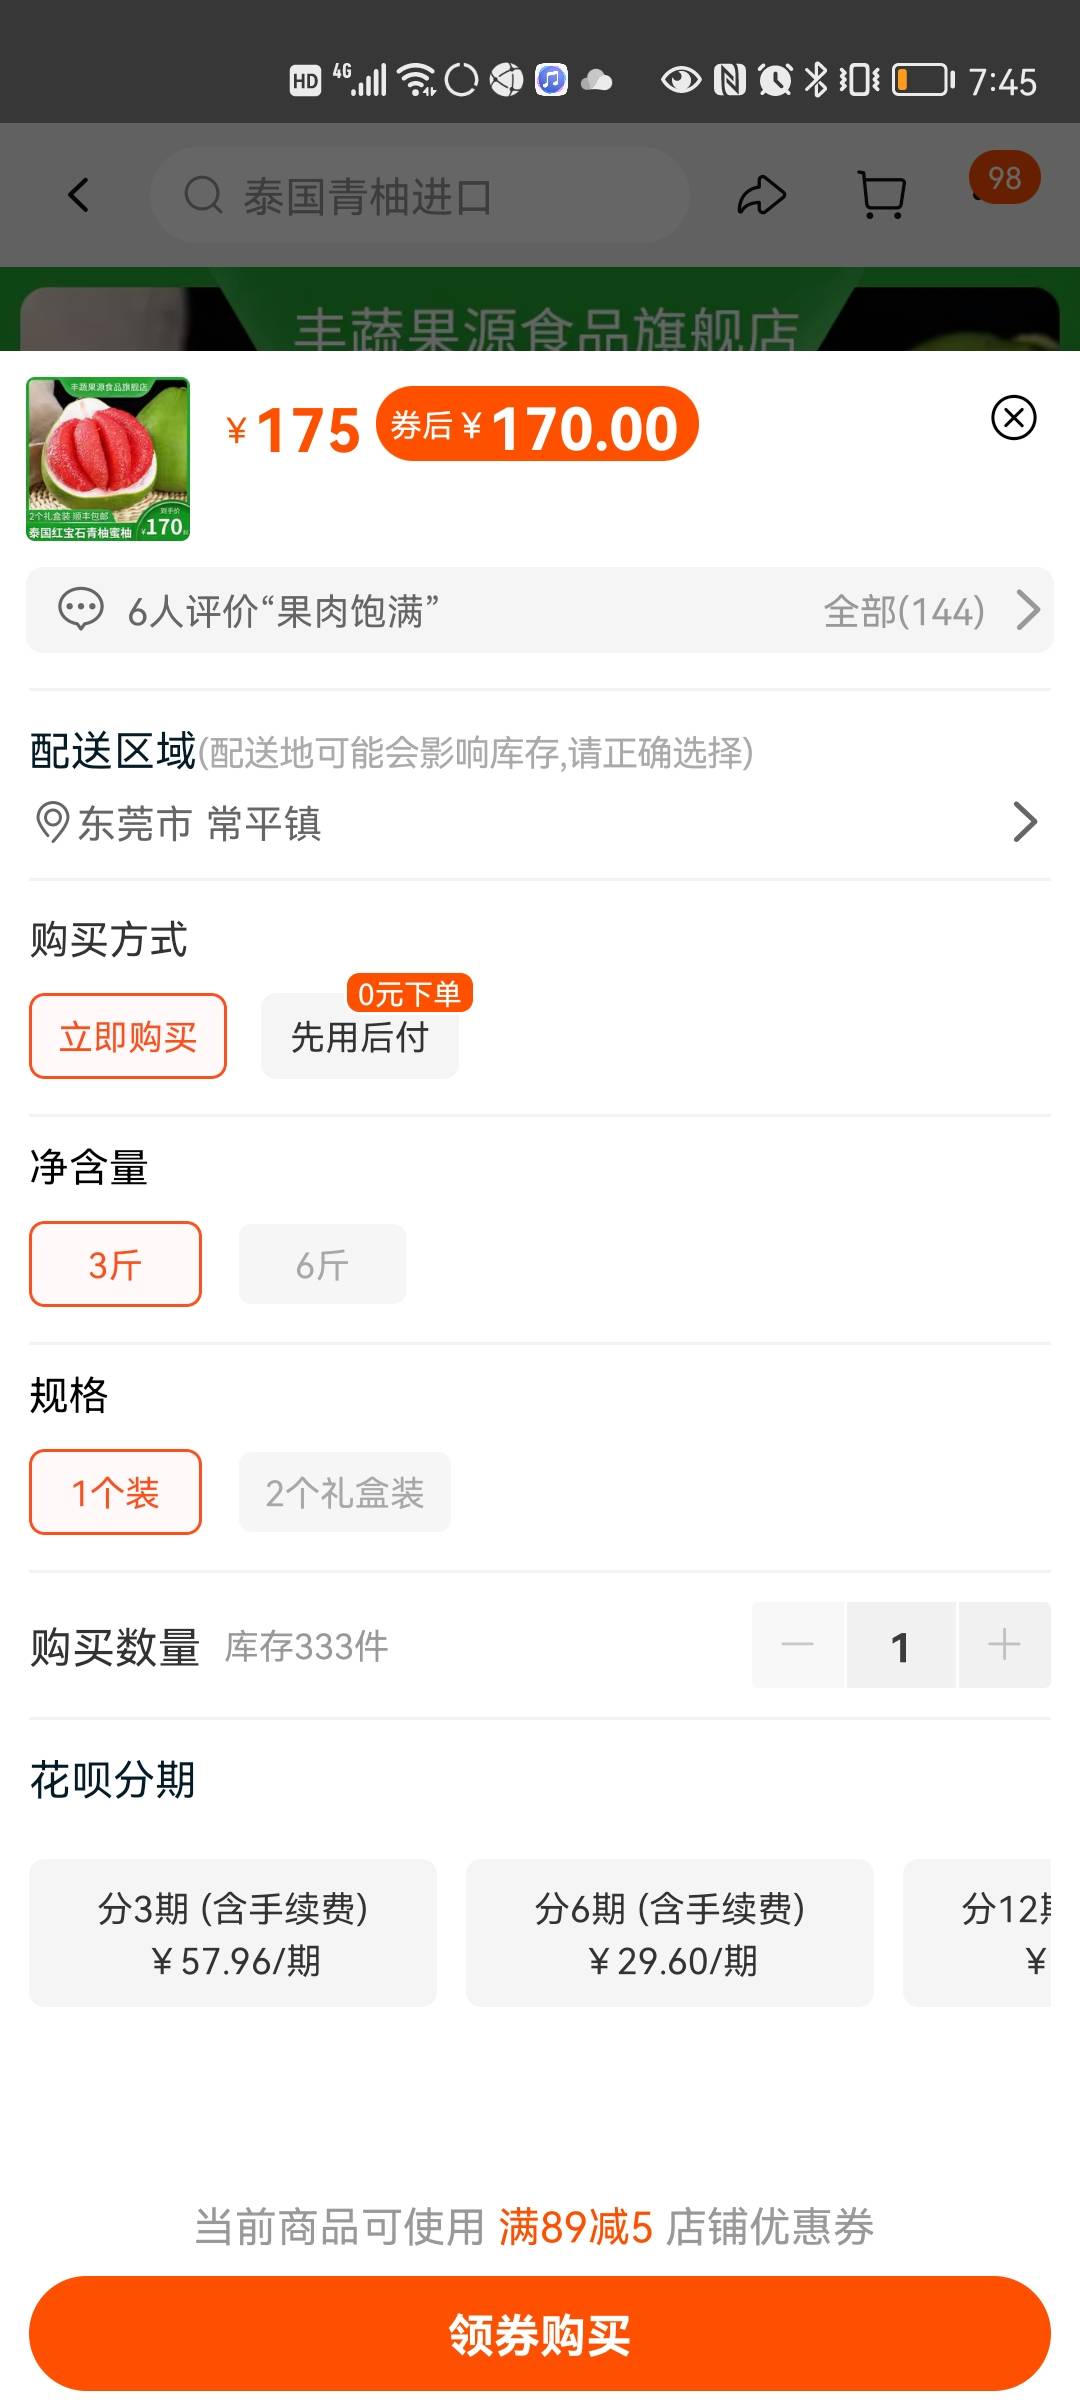Screen dimensions: 1080x2400
Task: Select 先用后付 purchase method
Action: (x=359, y=1037)
